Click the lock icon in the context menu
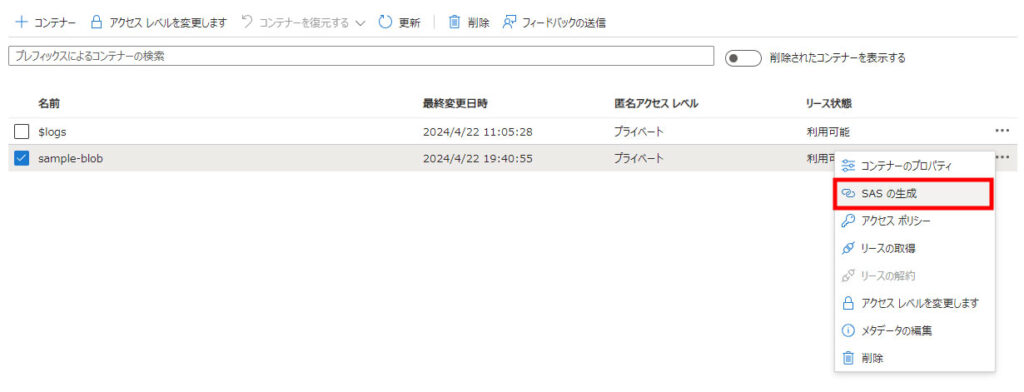Image resolution: width=1024 pixels, height=392 pixels. pos(848,303)
